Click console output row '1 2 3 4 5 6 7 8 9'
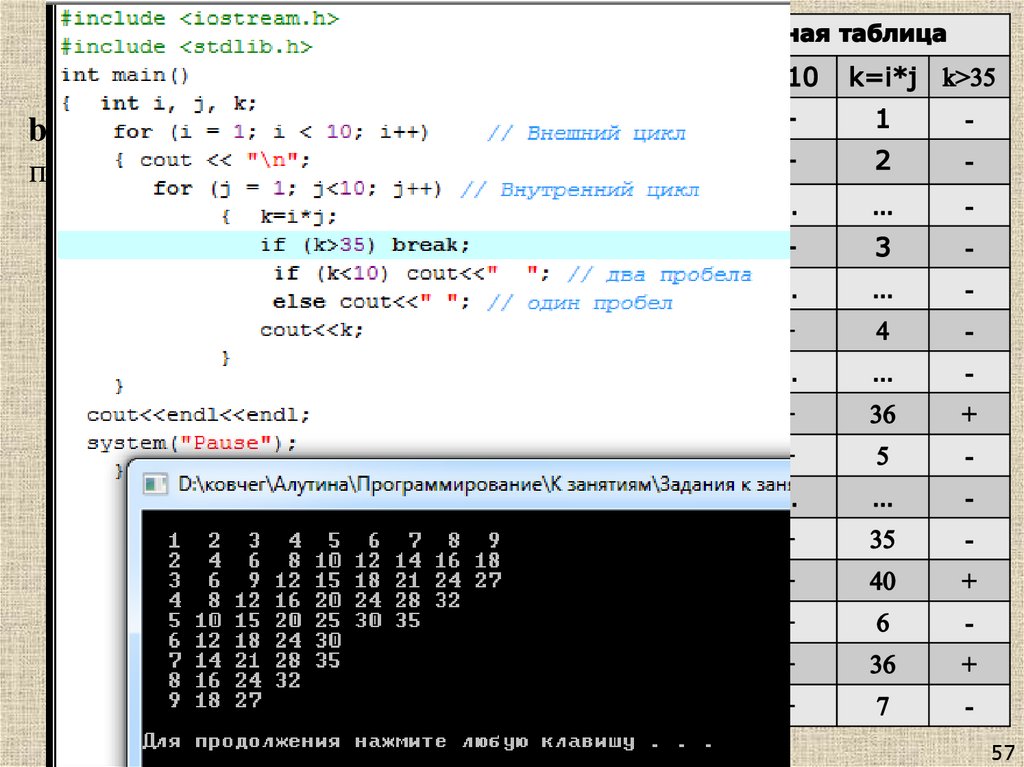 click(334, 540)
